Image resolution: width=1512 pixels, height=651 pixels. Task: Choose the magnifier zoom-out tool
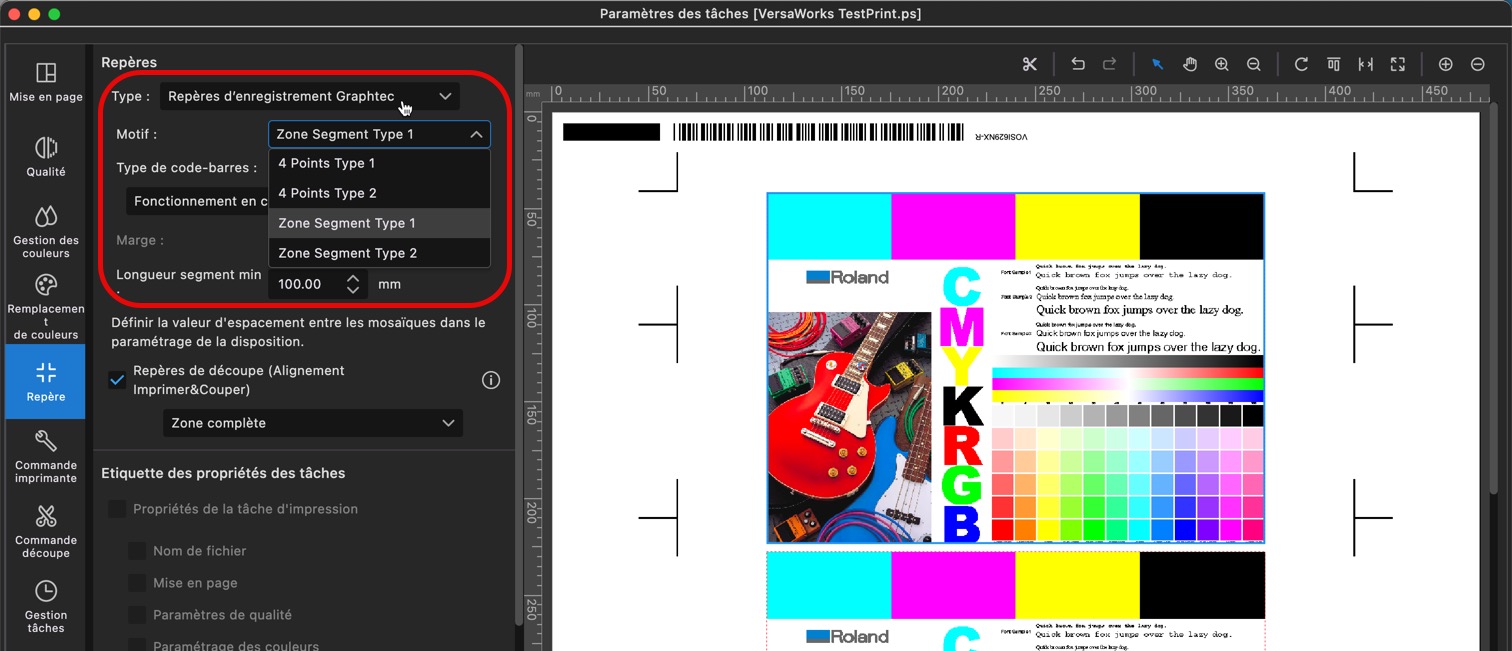point(1254,64)
